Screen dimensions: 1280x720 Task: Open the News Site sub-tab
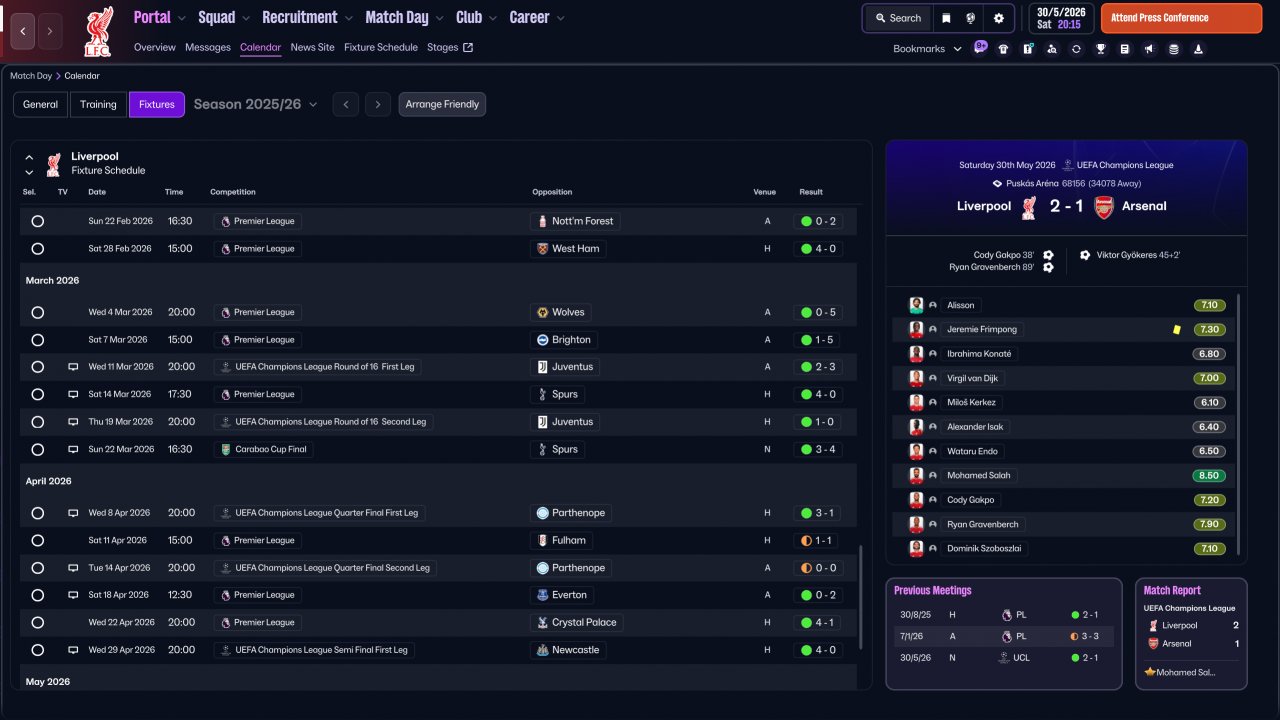[312, 47]
